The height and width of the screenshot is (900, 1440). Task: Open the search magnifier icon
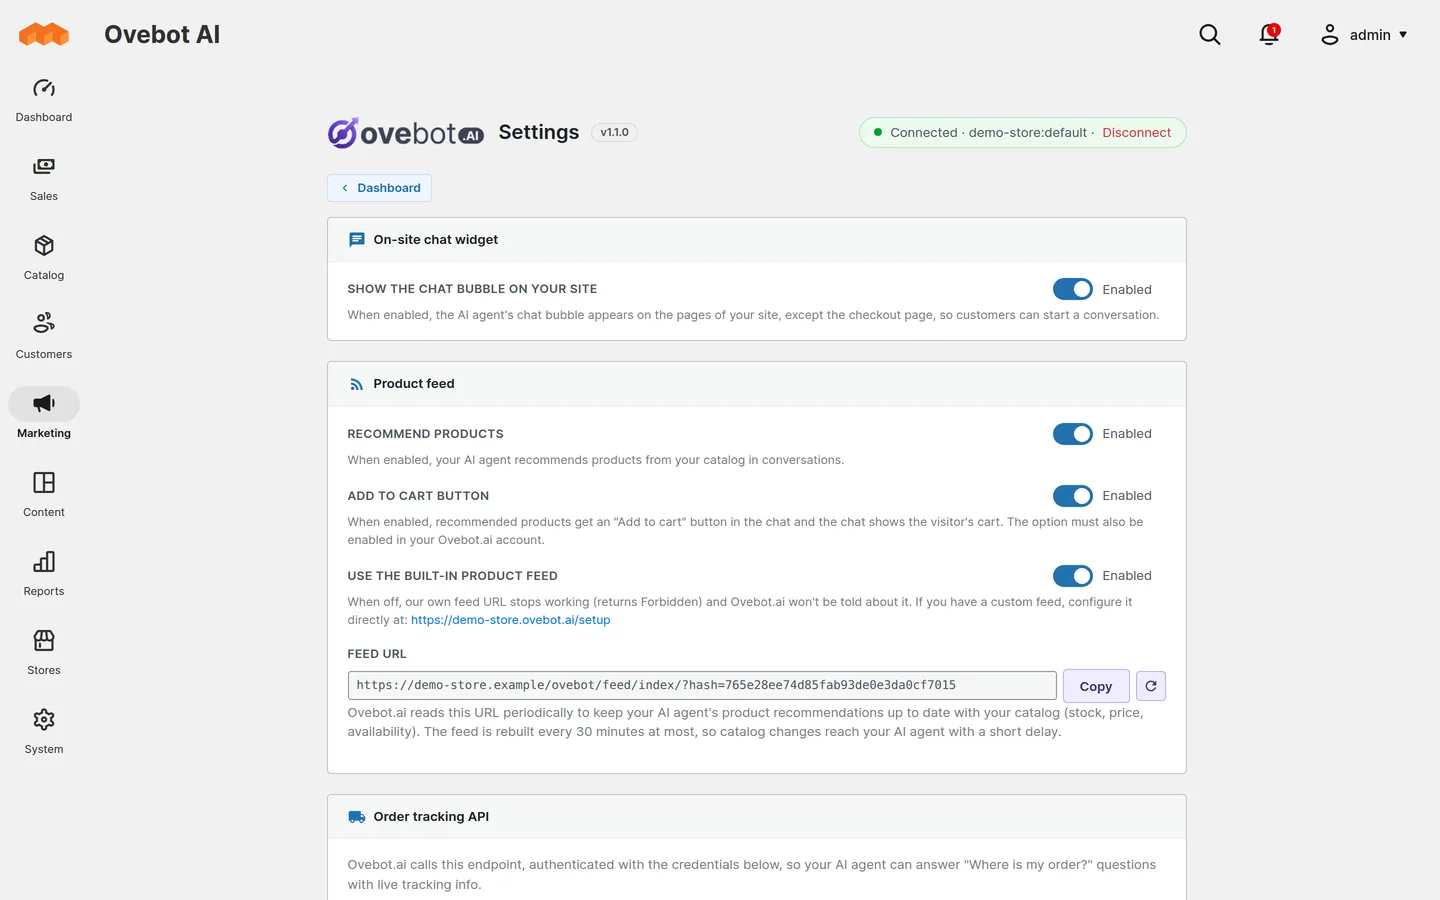coord(1210,35)
